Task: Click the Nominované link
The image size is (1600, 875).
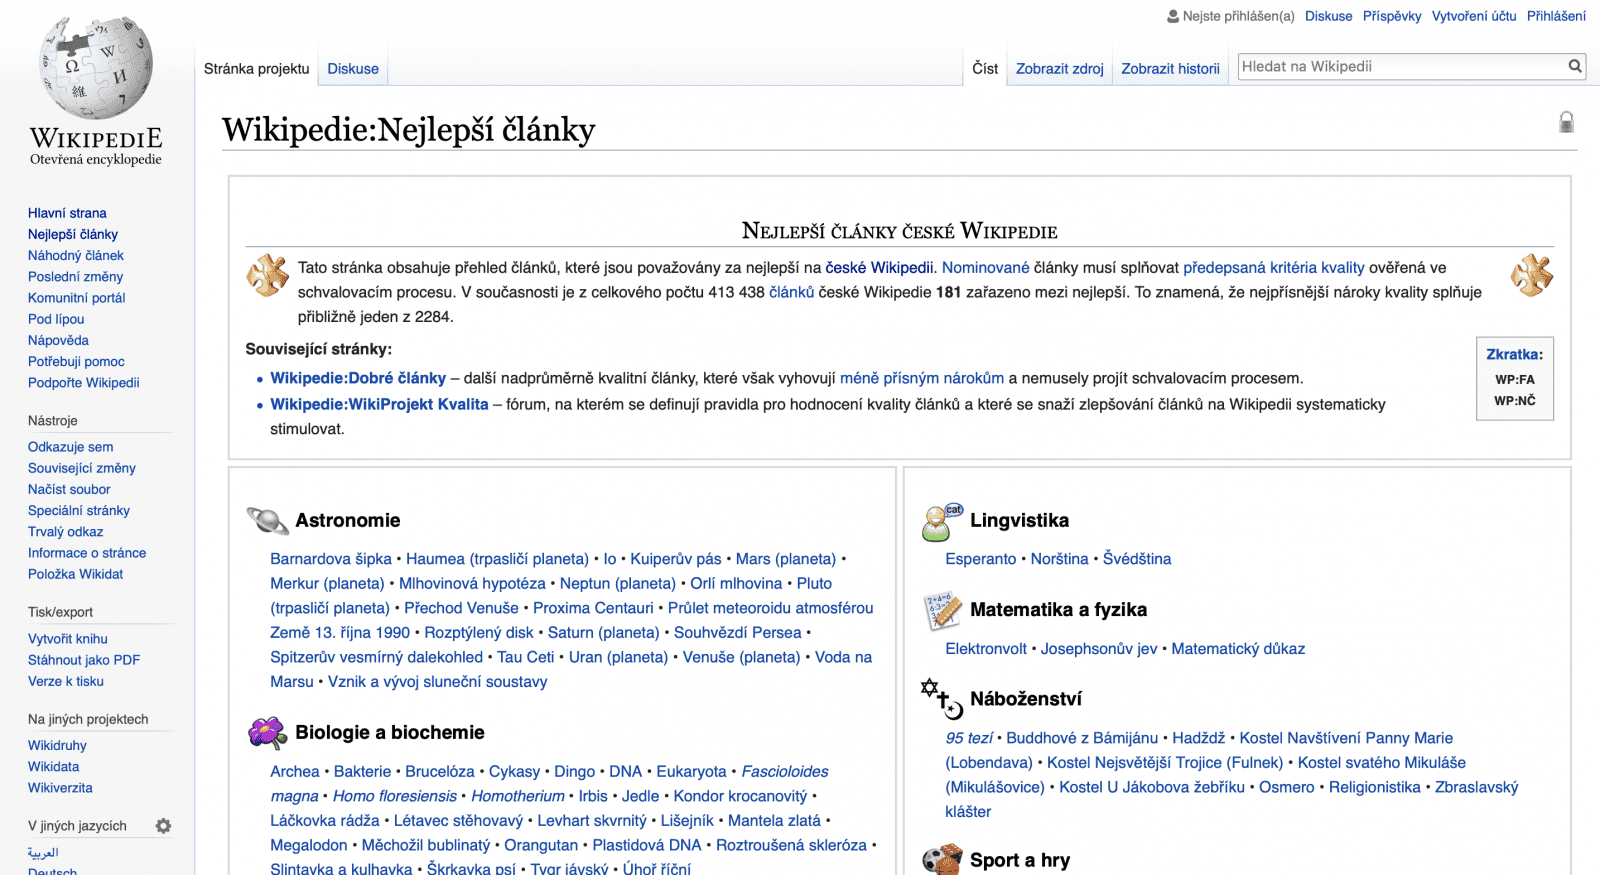Action: pos(985,267)
